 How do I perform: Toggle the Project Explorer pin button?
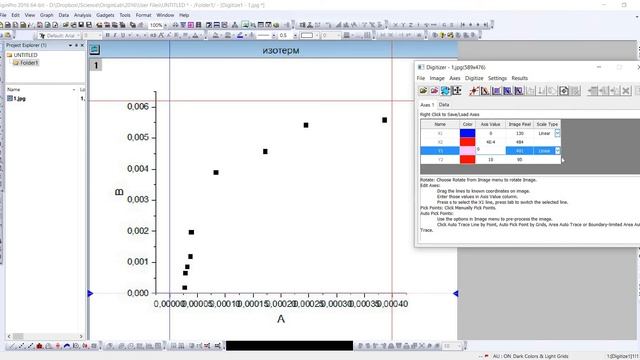(76, 45)
